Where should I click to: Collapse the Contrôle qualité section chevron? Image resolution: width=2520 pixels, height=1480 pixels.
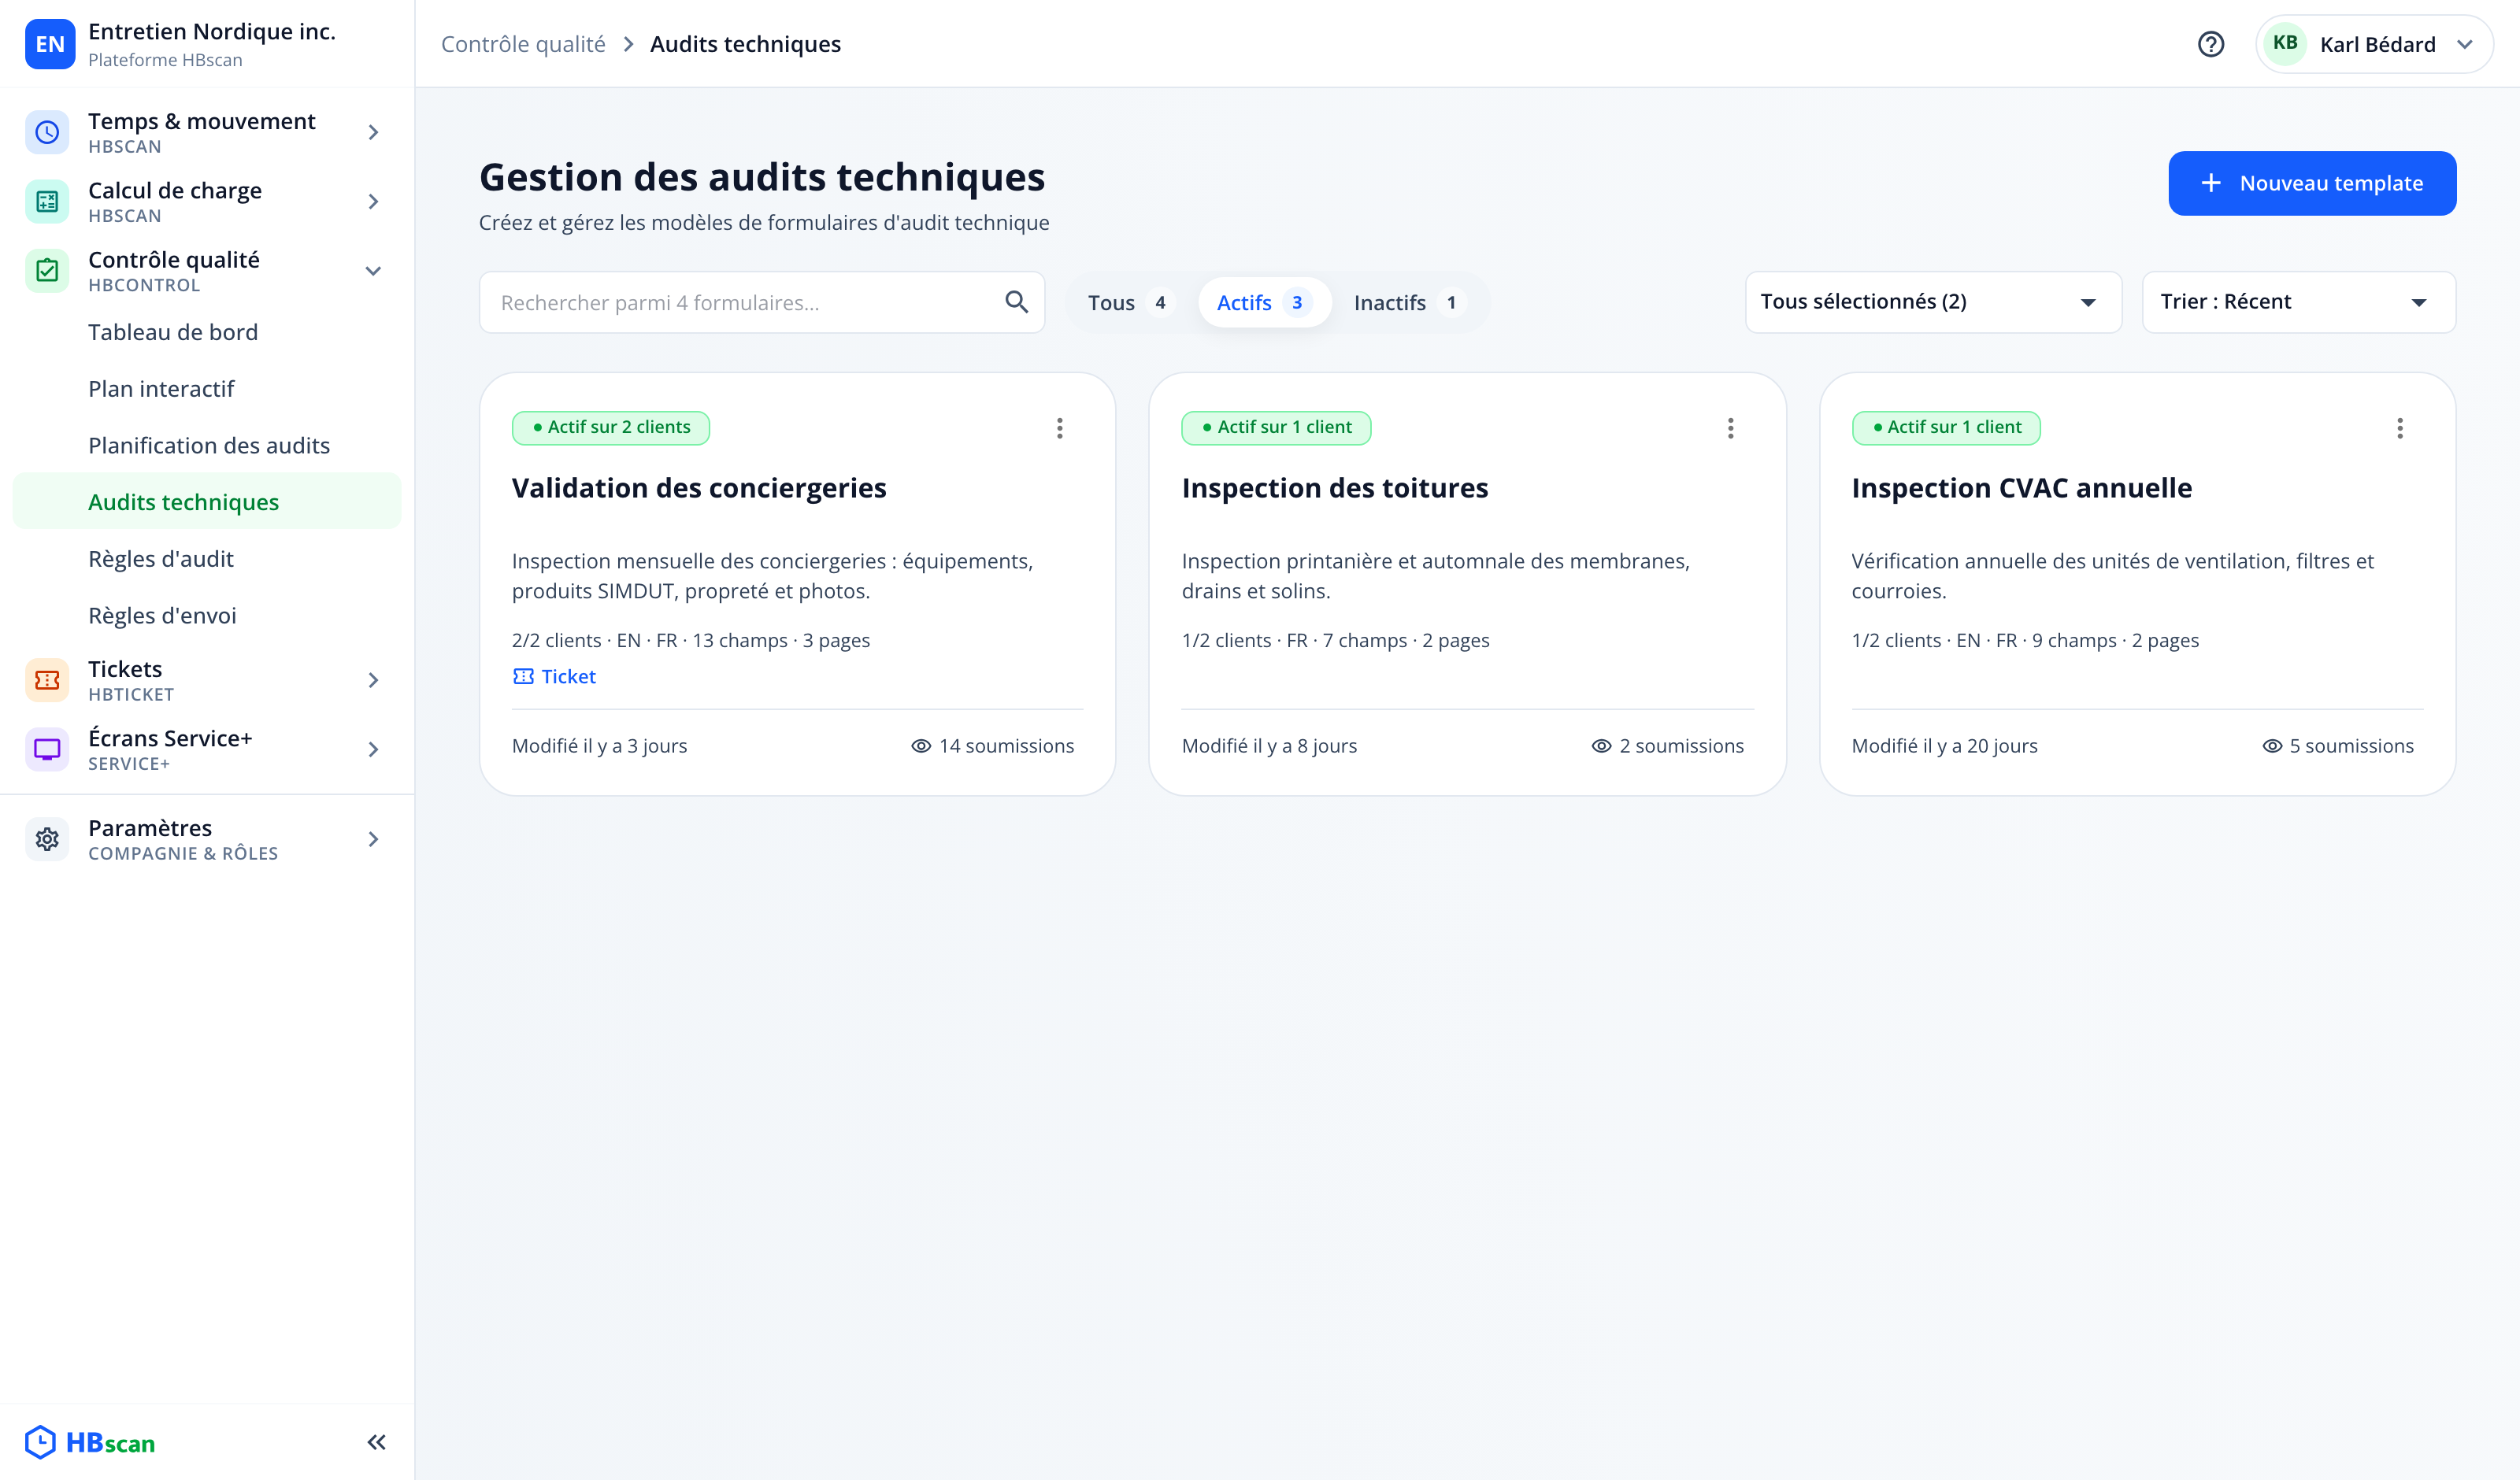[x=373, y=271]
